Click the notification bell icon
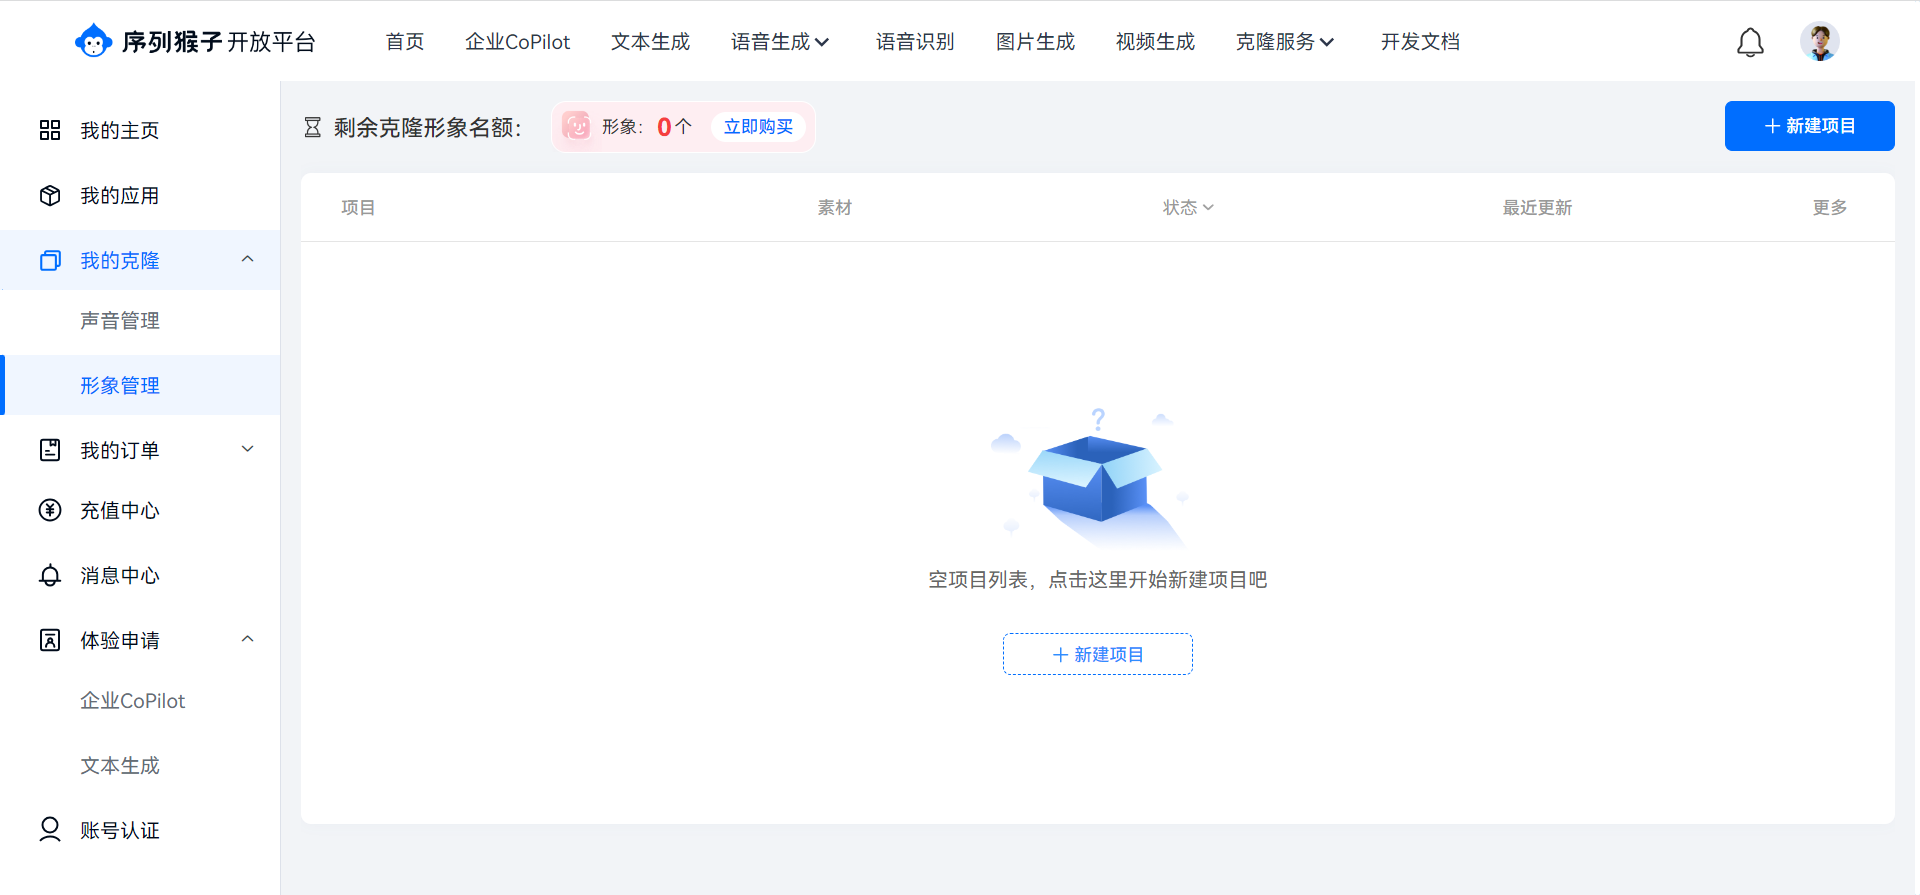 click(x=1750, y=42)
